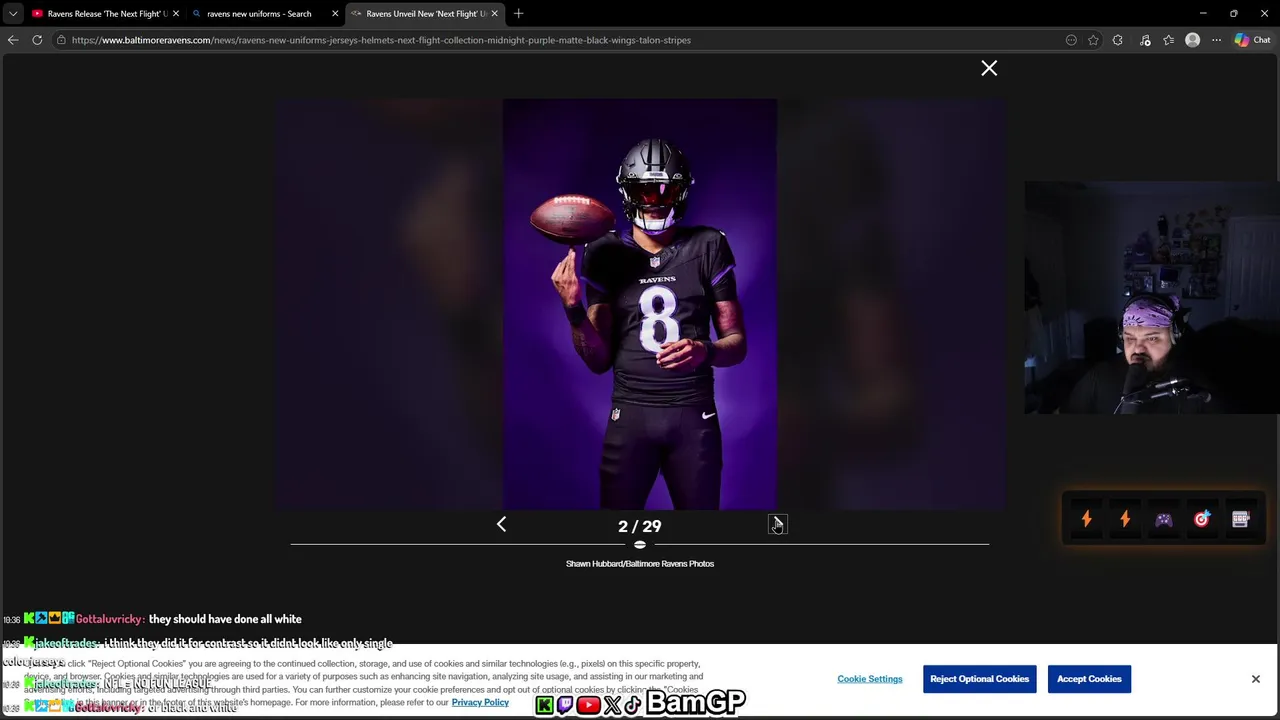Open the tab actions dropdown
This screenshot has width=1280, height=720.
13,13
